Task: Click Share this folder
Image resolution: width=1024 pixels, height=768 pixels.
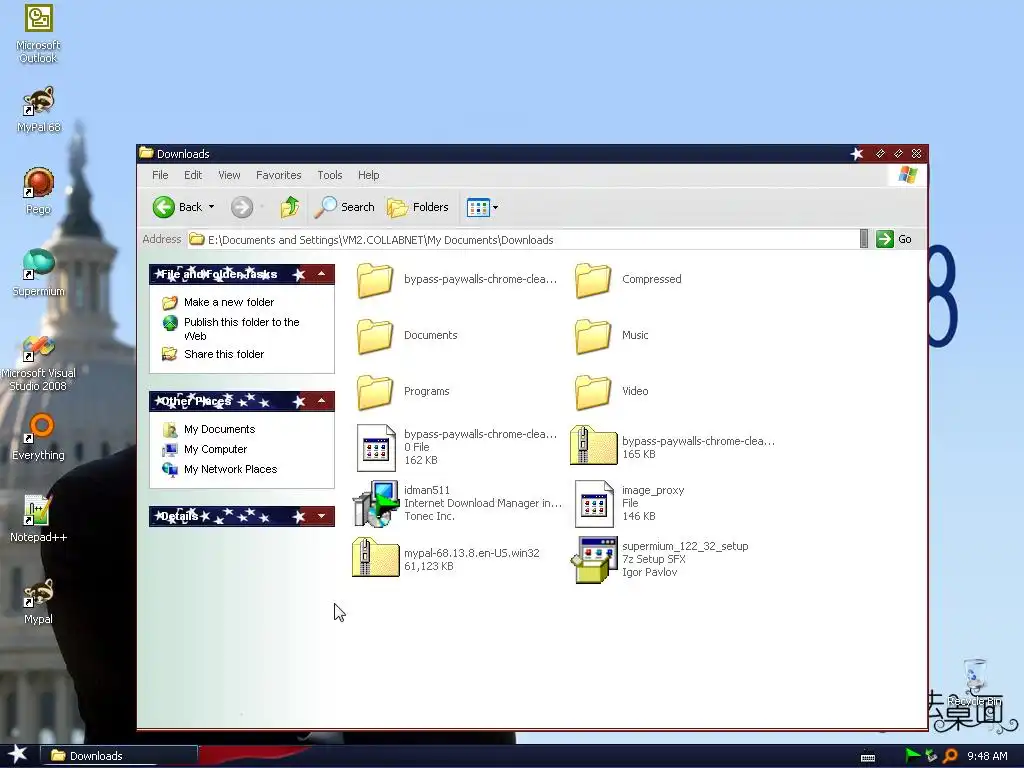Action: (x=214, y=354)
